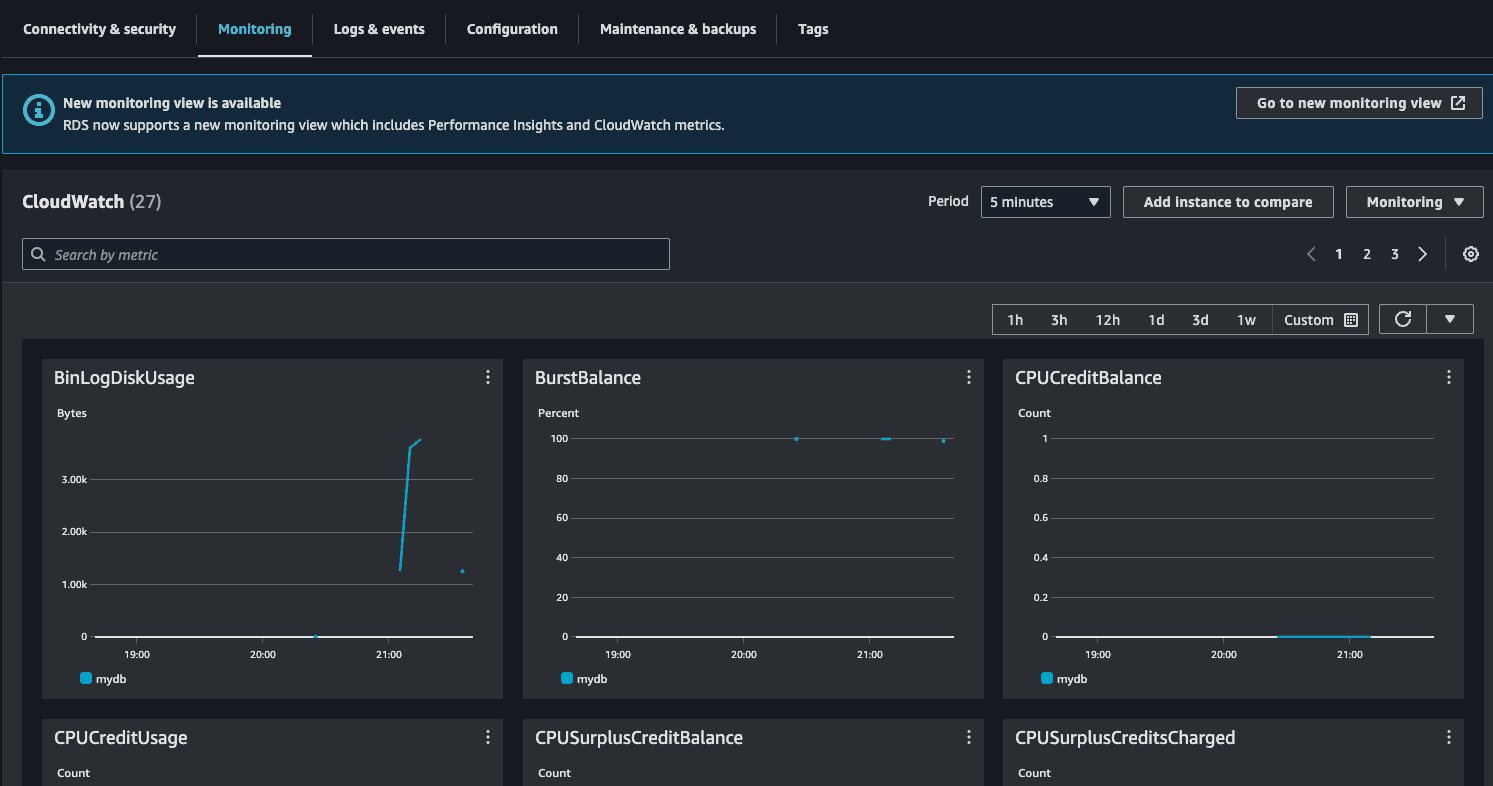Click the info icon in the banner
This screenshot has width=1493, height=786.
coord(38,111)
